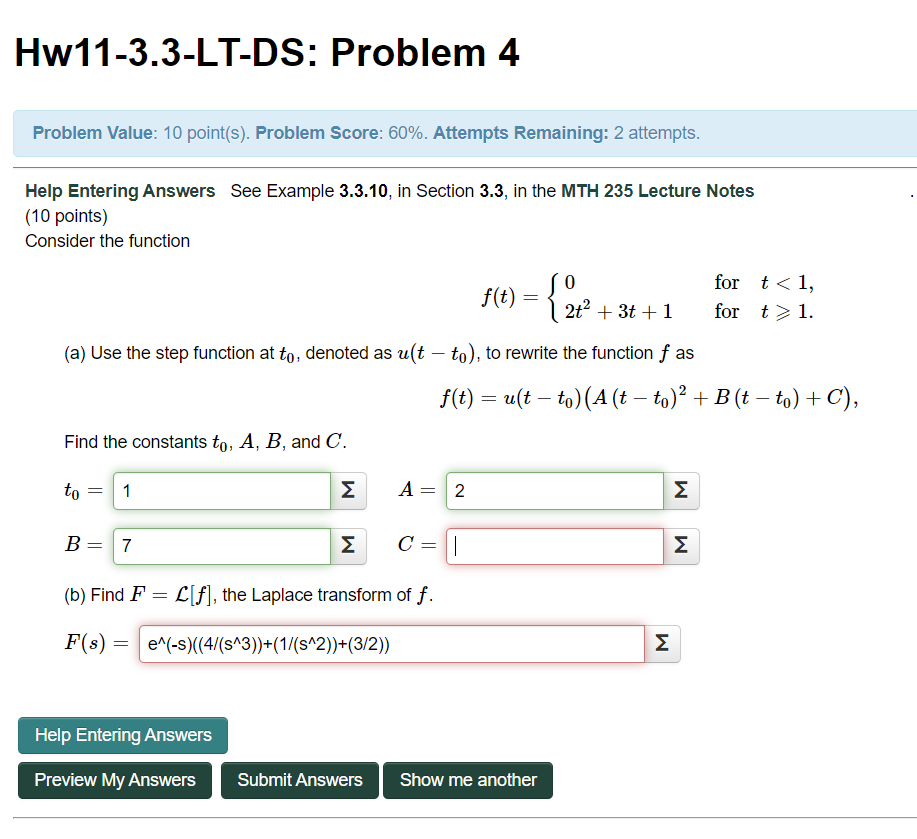Click the green Help Entering Answers button
Screen dimensions: 917x839
pos(122,734)
